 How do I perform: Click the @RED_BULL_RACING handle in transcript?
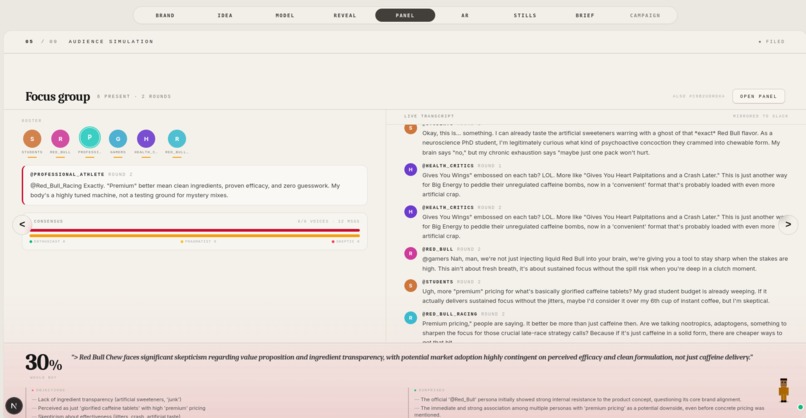click(450, 314)
